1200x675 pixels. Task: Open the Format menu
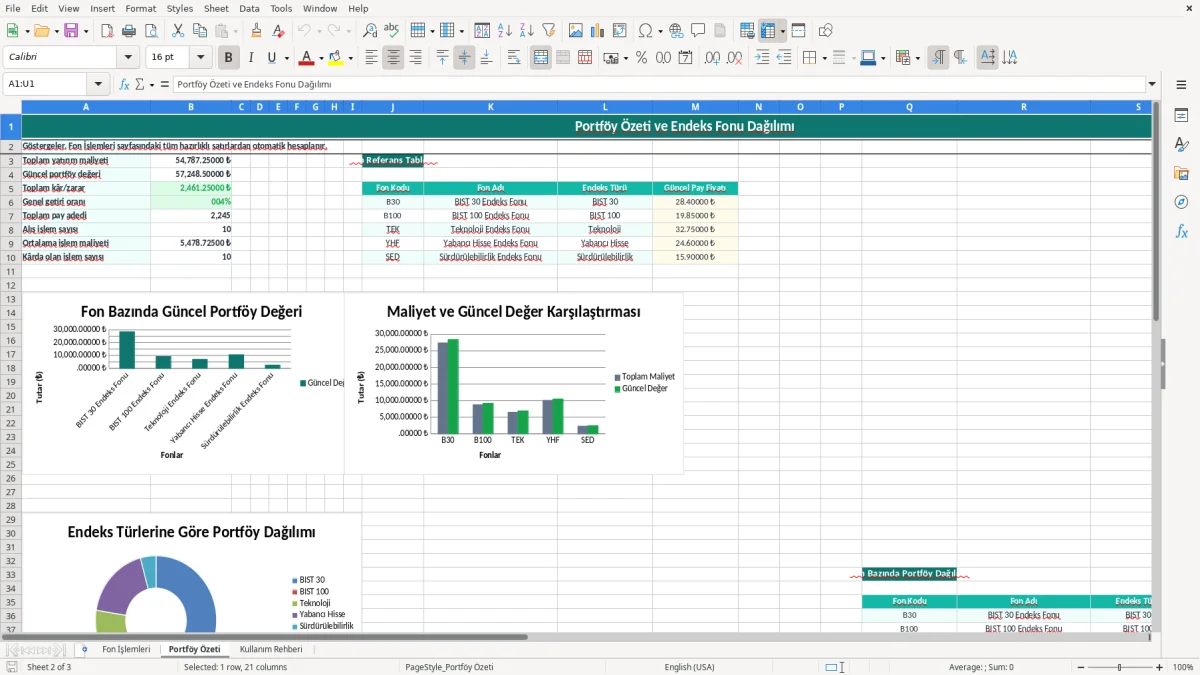tap(140, 8)
